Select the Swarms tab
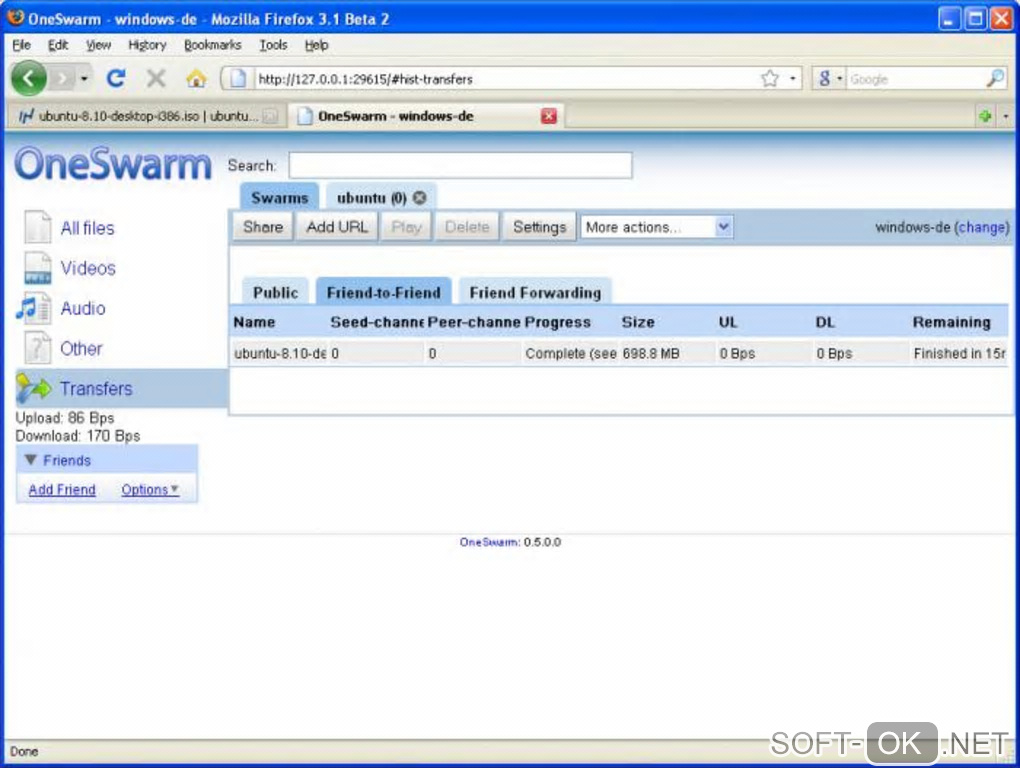Image resolution: width=1020 pixels, height=768 pixels. coord(280,197)
